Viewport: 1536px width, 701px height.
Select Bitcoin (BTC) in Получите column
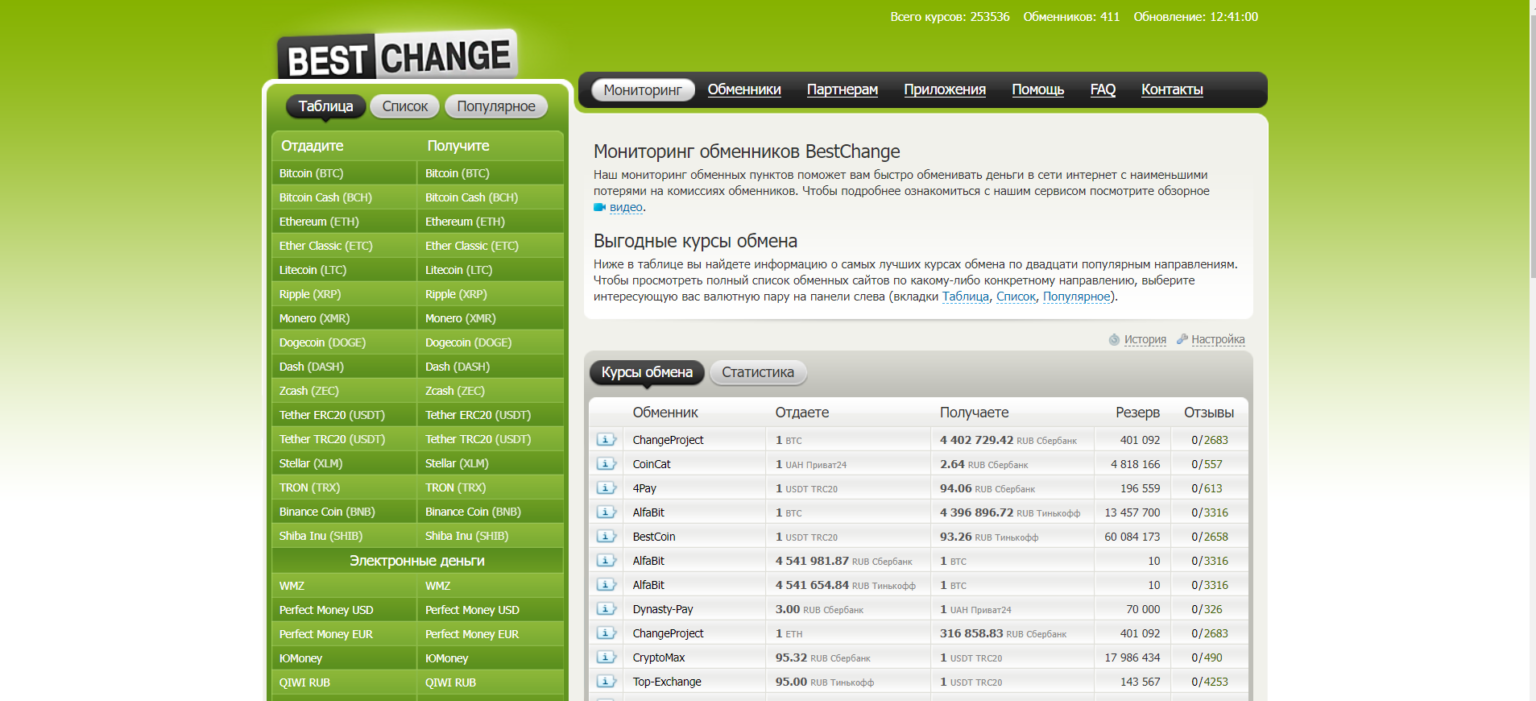(x=490, y=174)
